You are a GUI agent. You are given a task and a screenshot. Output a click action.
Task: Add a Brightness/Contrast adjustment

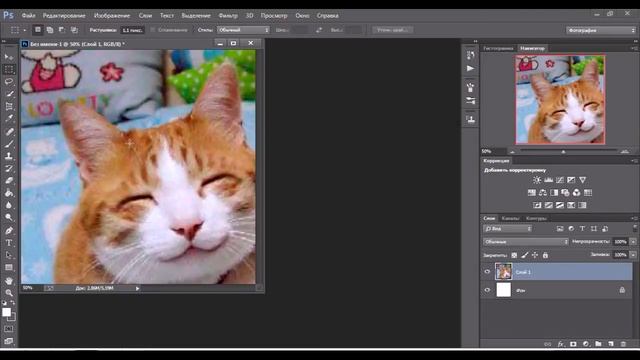click(x=537, y=180)
